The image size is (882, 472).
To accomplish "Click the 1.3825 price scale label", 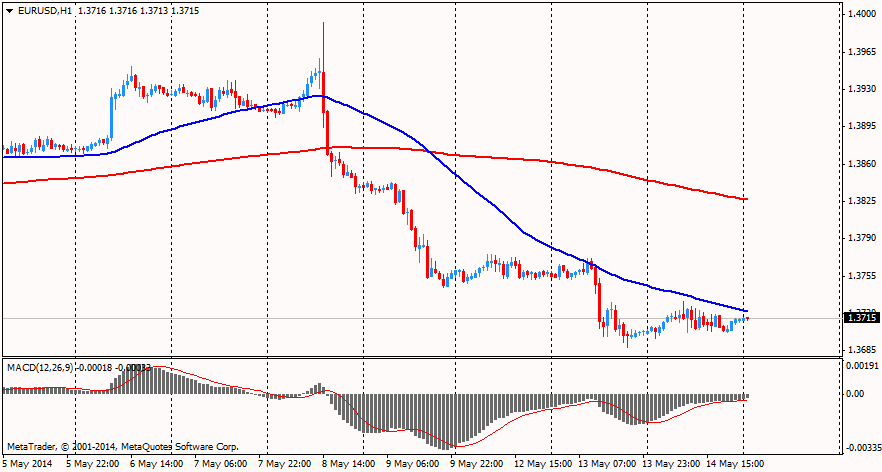I will coord(860,201).
